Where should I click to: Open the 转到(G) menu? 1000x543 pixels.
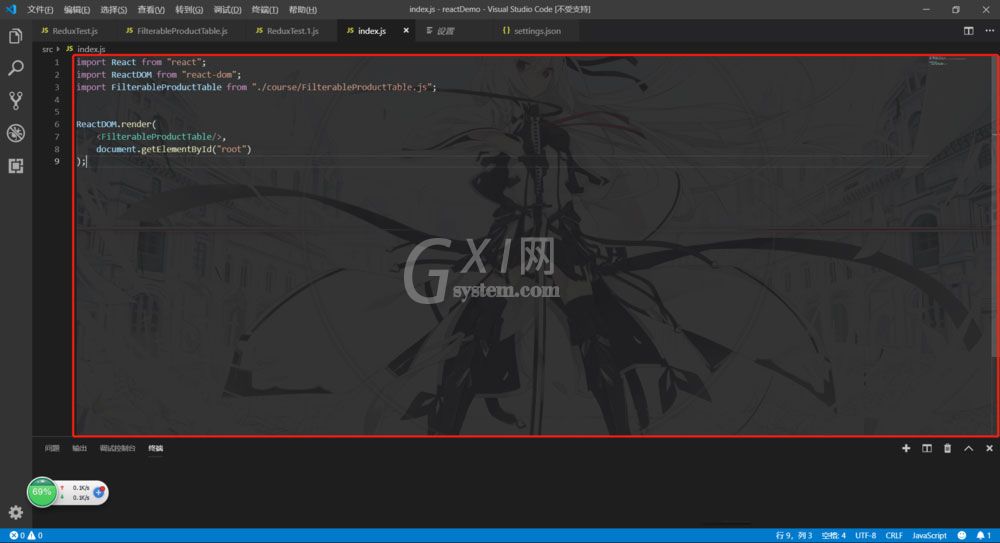click(189, 10)
